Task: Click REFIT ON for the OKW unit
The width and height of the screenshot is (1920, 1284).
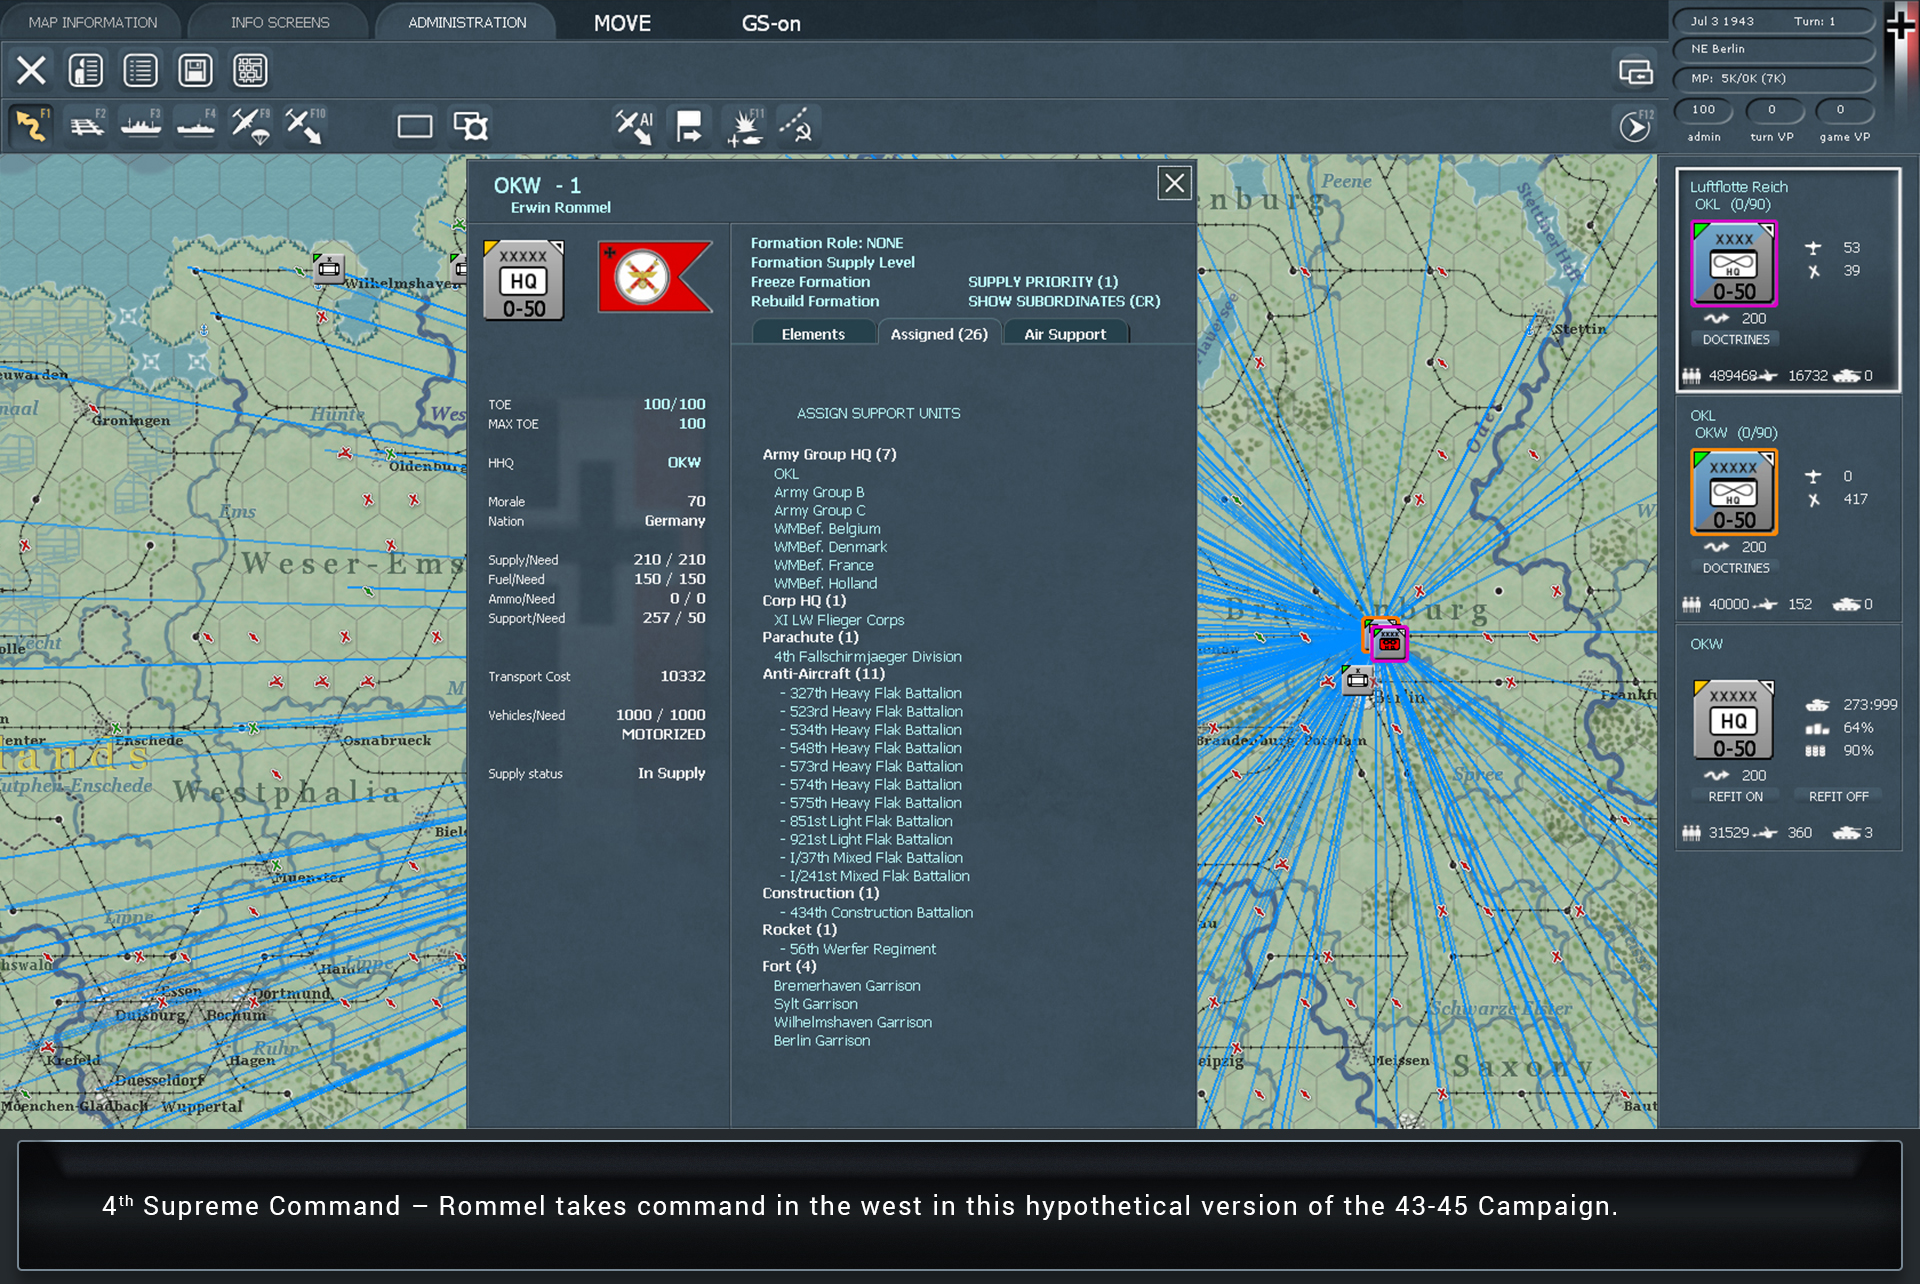Action: [1735, 795]
